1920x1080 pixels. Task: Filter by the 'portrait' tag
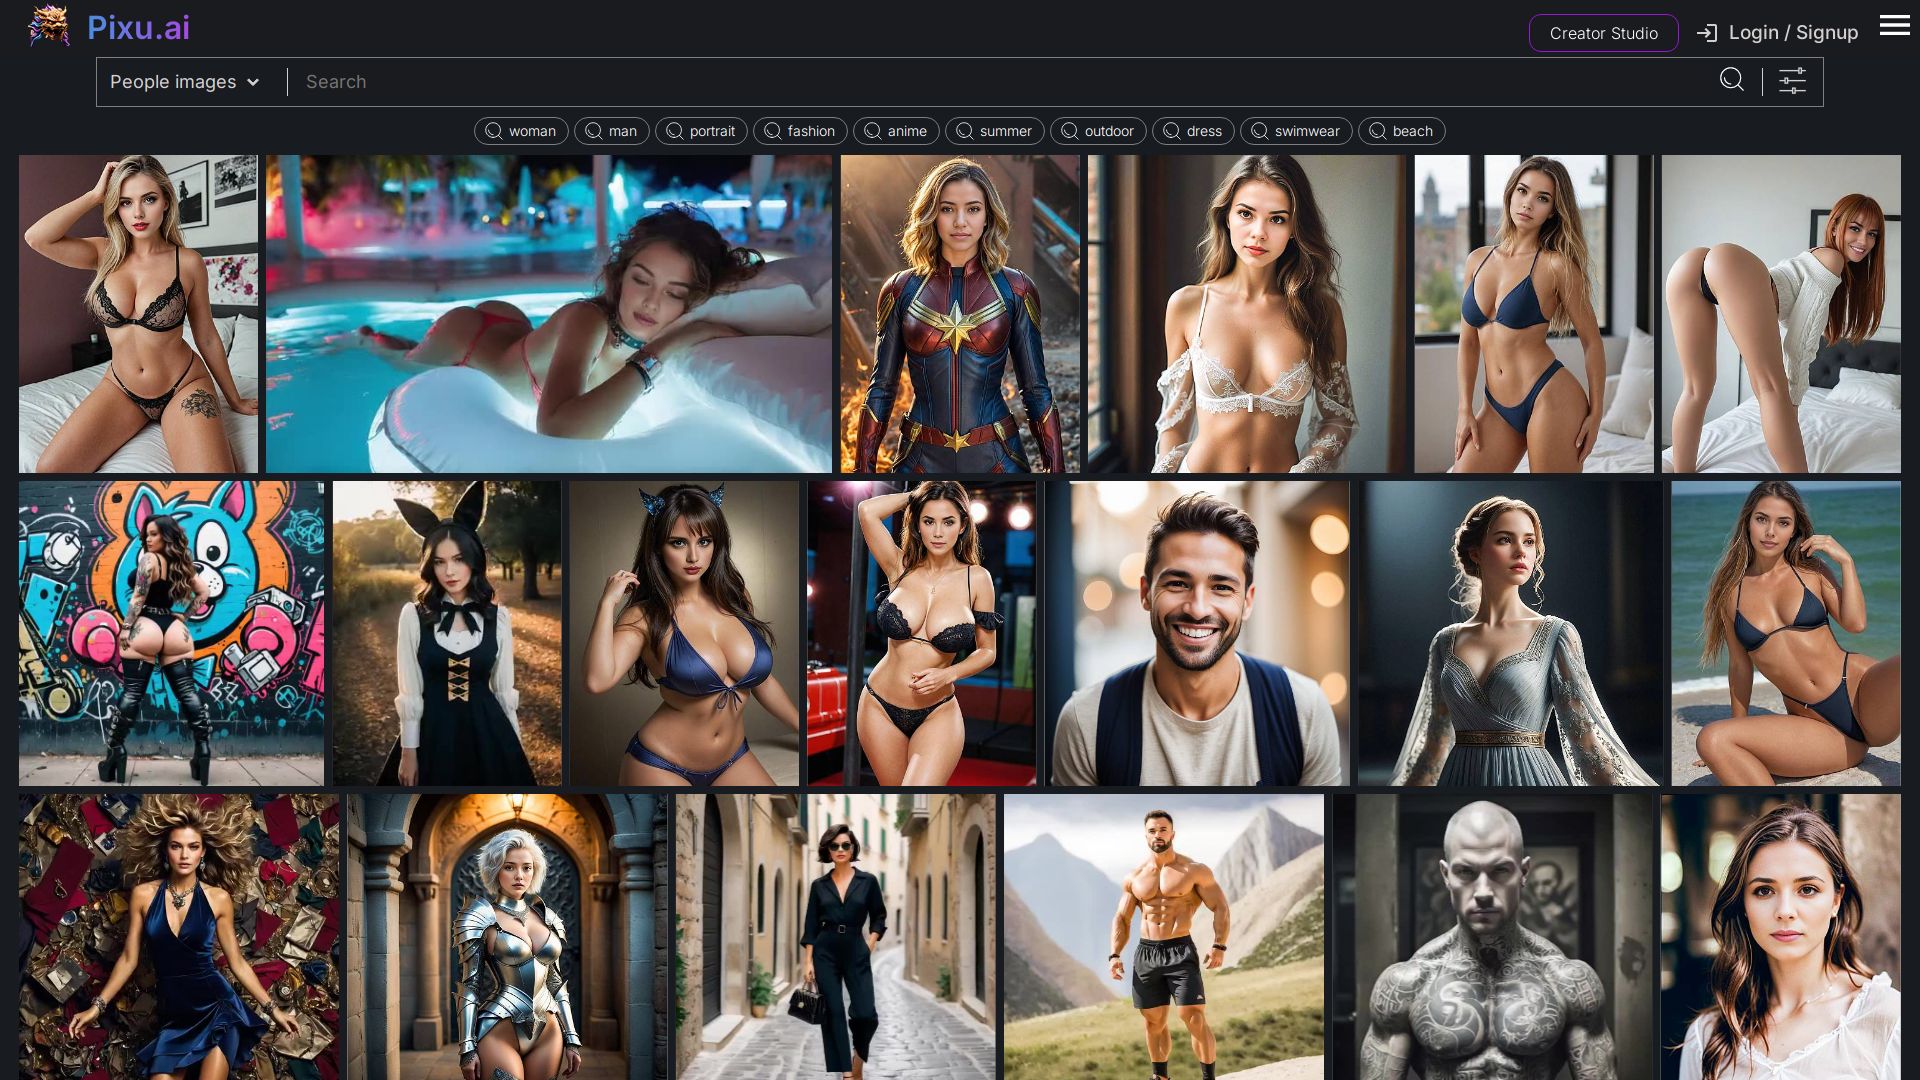click(x=701, y=131)
